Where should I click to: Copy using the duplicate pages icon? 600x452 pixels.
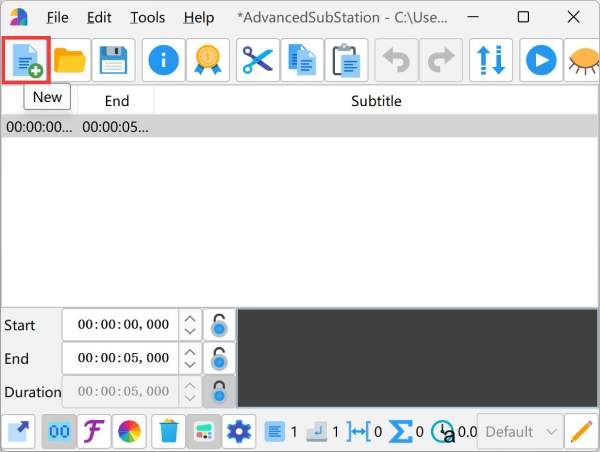pyautogui.click(x=302, y=60)
